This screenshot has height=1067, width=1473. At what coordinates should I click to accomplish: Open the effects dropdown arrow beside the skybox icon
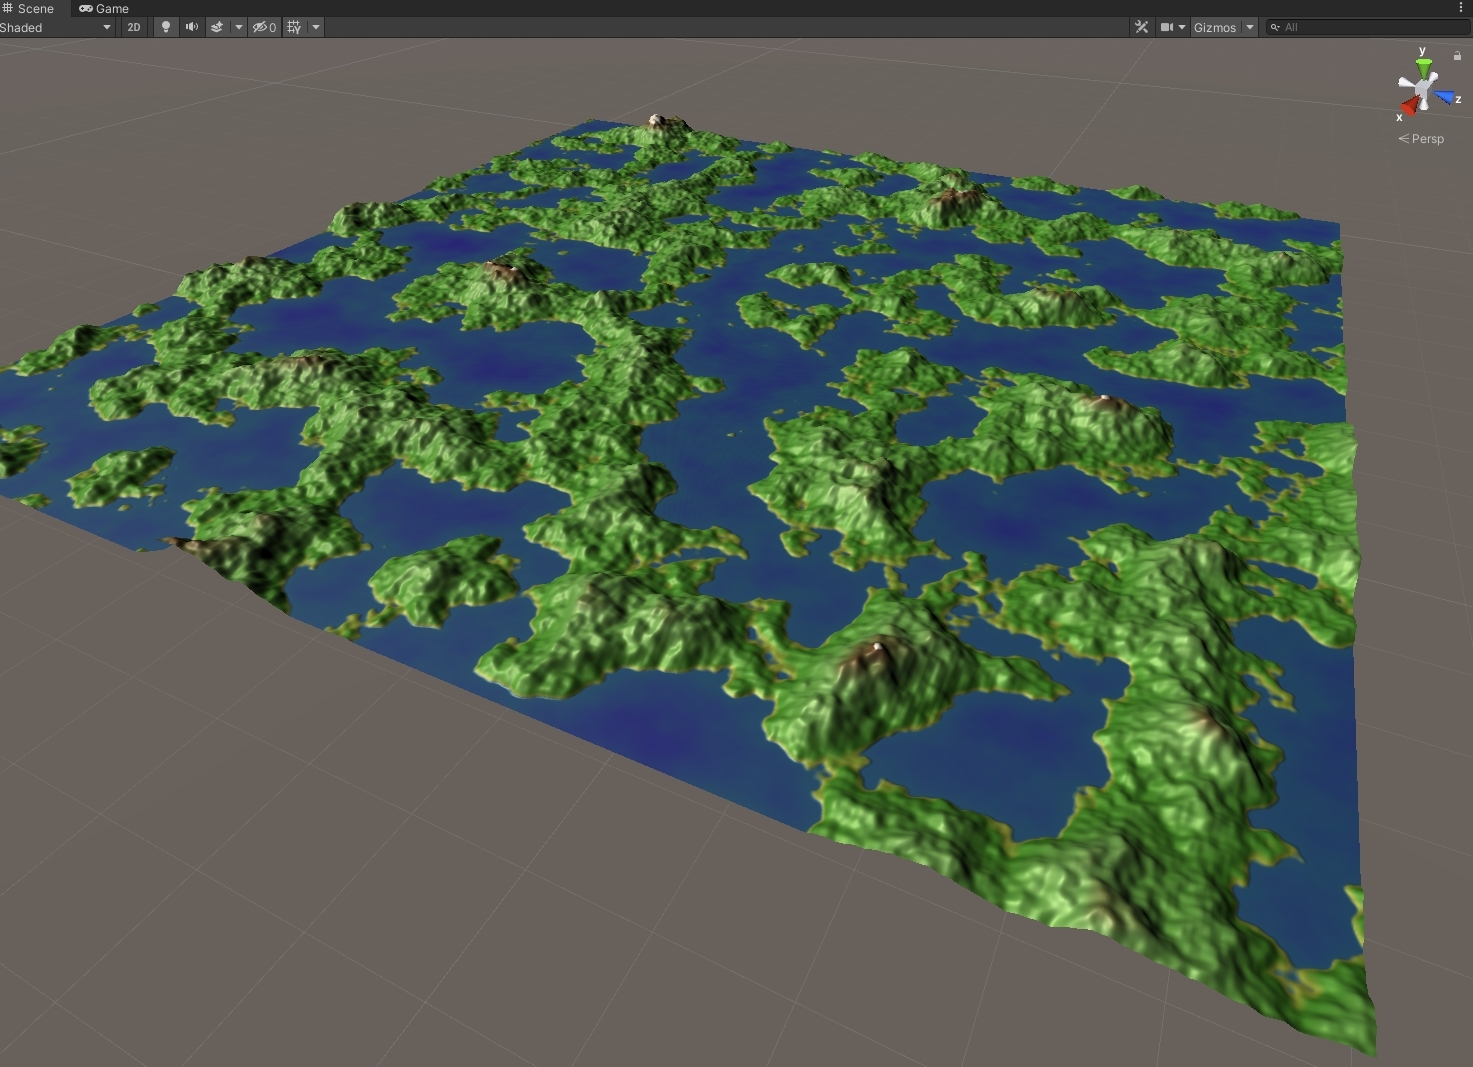(x=238, y=27)
